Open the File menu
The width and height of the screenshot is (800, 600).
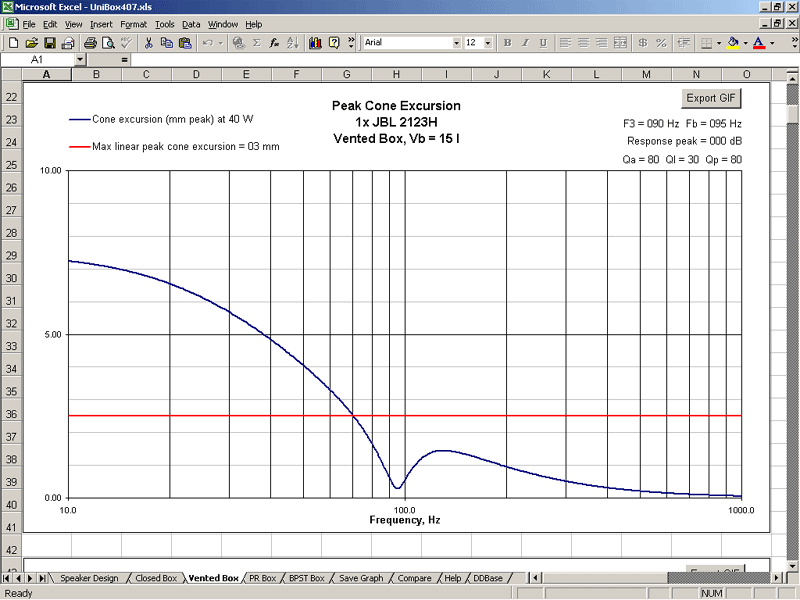[x=29, y=24]
